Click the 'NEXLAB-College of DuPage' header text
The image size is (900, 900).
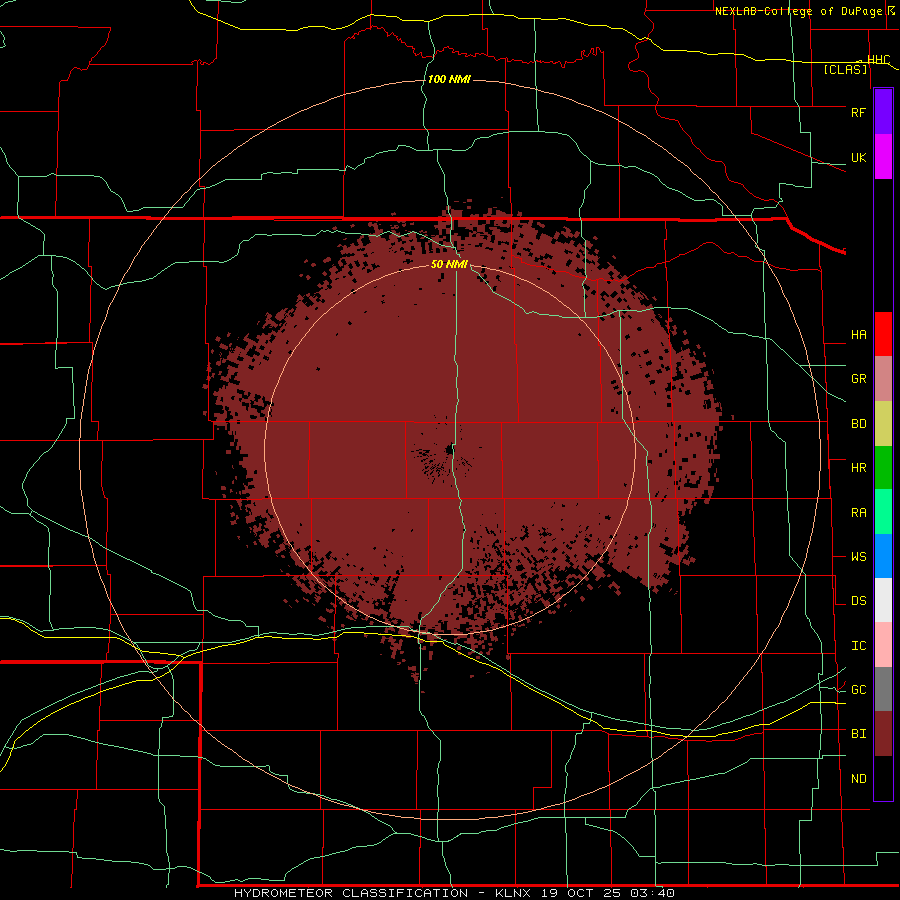click(x=800, y=11)
